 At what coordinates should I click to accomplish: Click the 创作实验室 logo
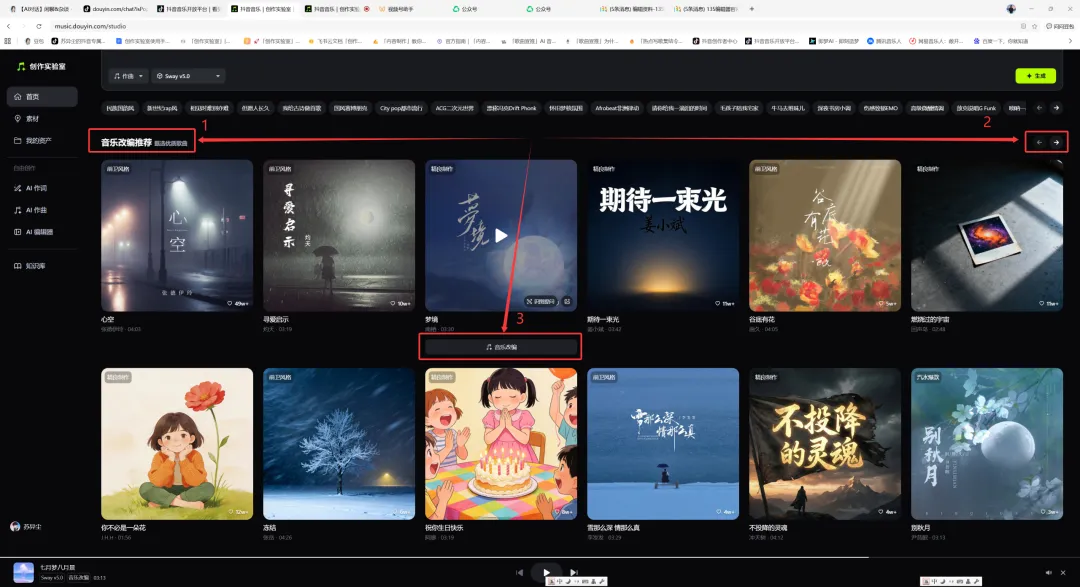coord(41,66)
